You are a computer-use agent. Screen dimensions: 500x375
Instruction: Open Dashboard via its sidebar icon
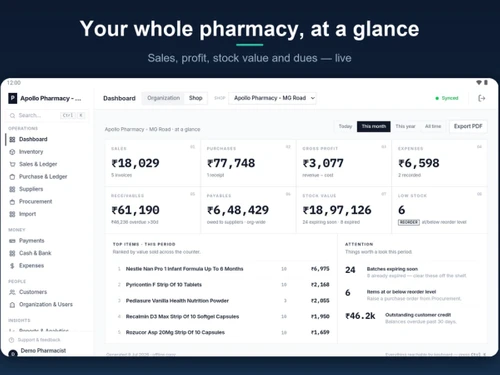12,139
